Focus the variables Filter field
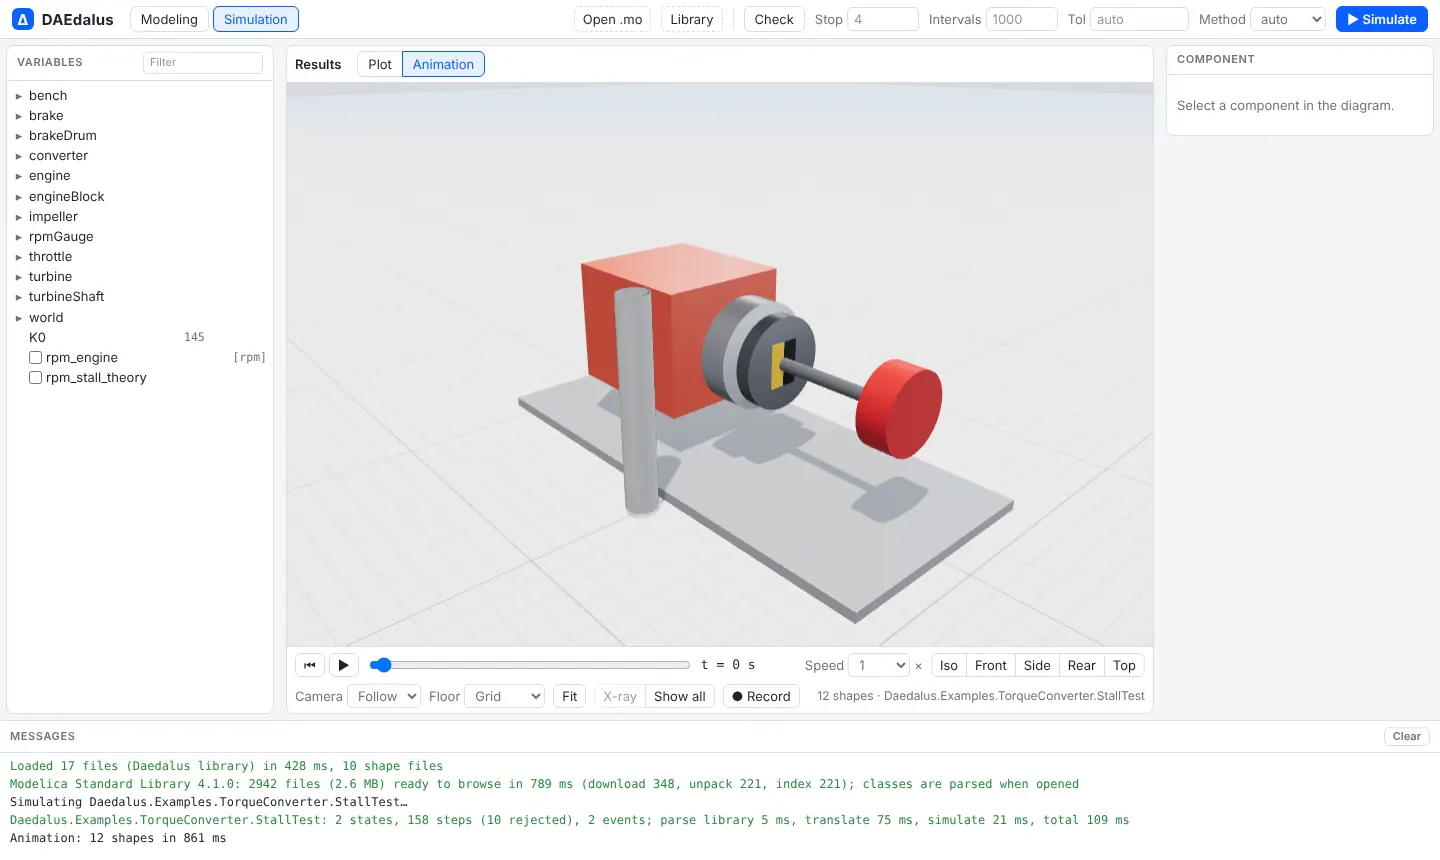 point(203,62)
